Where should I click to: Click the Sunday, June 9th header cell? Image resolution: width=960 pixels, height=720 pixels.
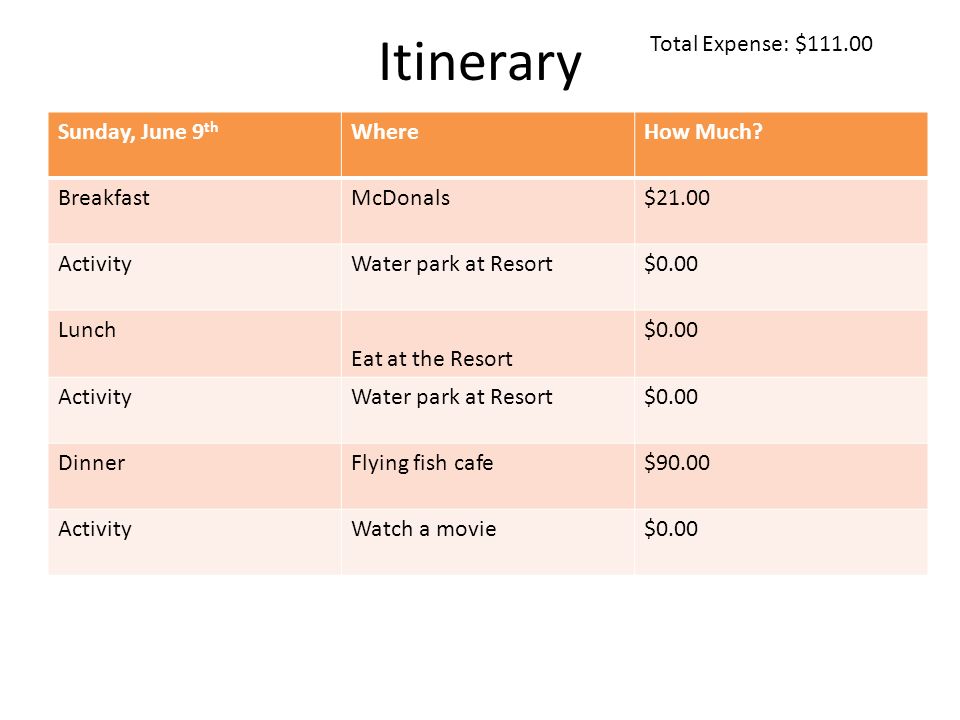195,144
